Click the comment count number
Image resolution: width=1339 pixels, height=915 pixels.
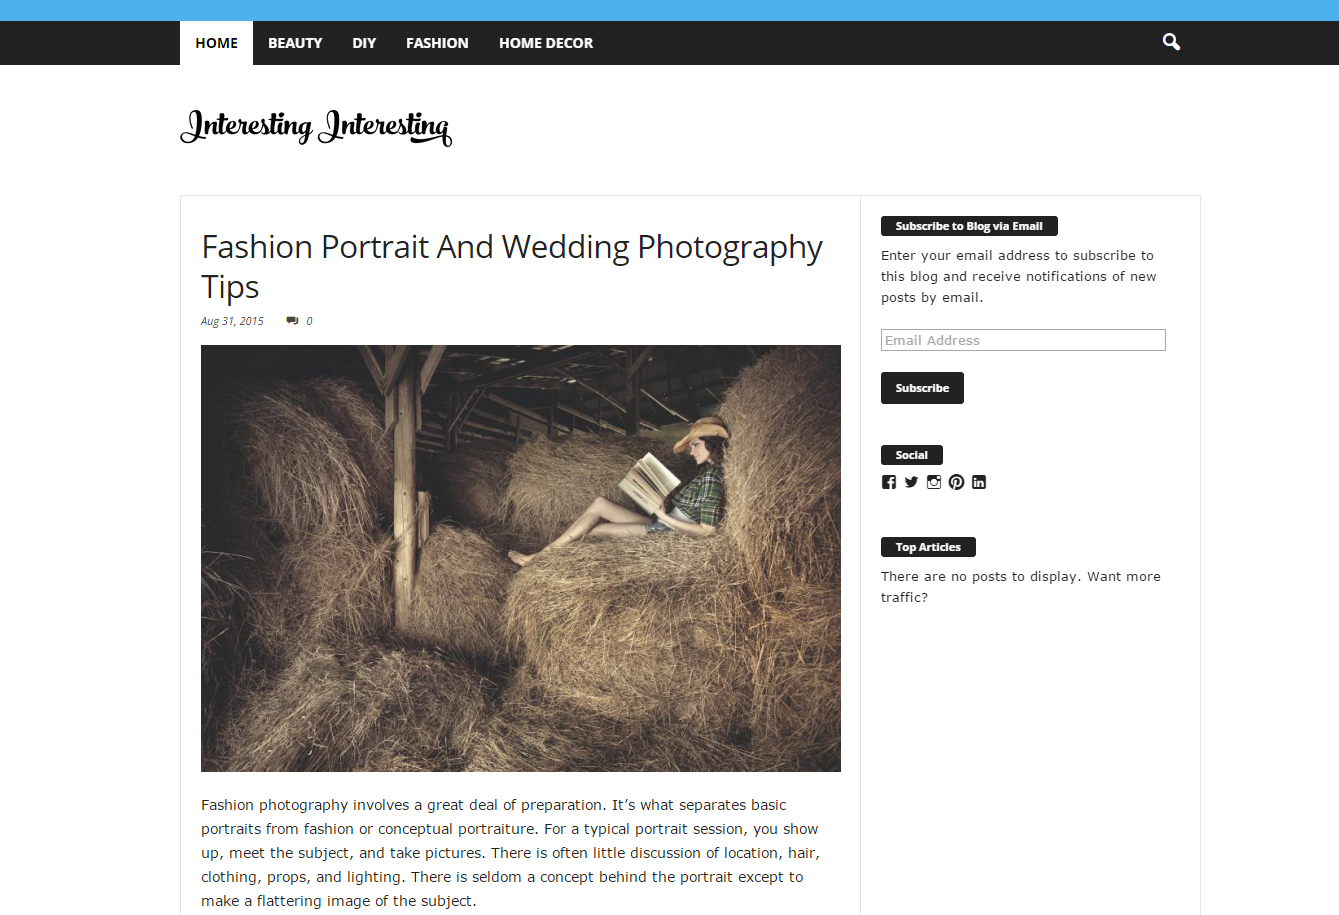tap(309, 321)
